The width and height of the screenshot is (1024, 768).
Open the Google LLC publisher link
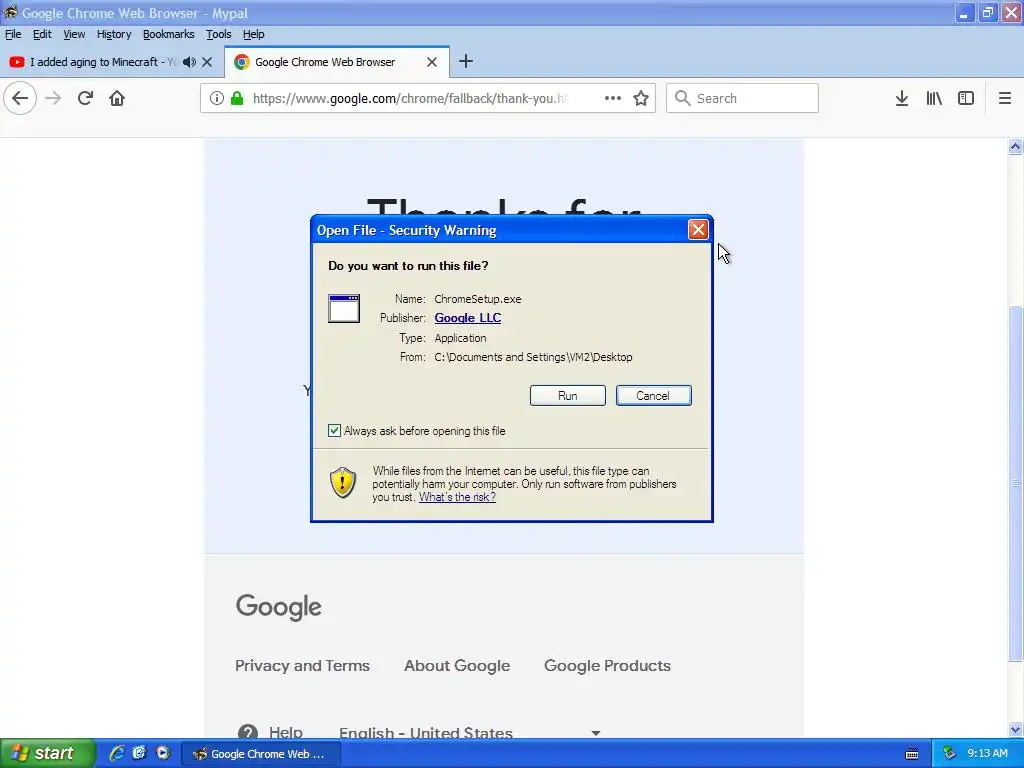click(x=468, y=318)
